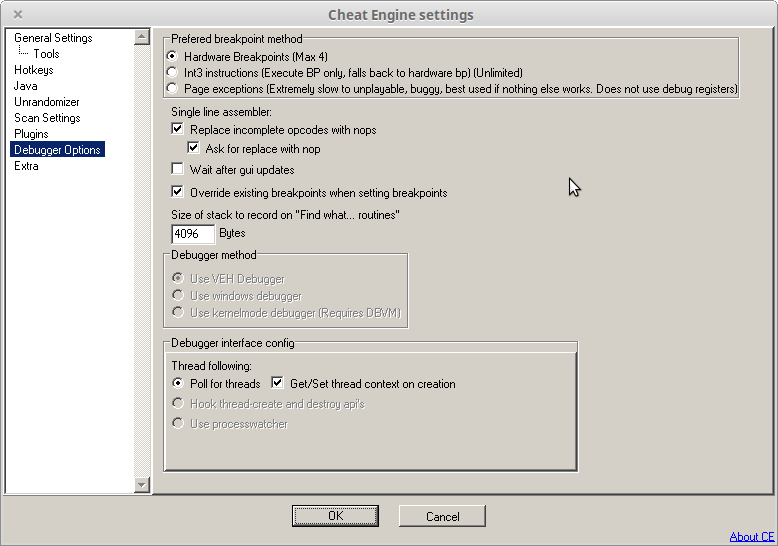Select General Settings in the tree

pyautogui.click(x=53, y=38)
